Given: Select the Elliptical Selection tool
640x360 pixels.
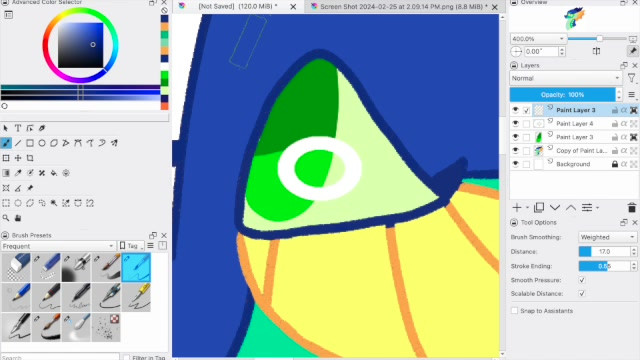Looking at the screenshot, I should [x=18, y=203].
